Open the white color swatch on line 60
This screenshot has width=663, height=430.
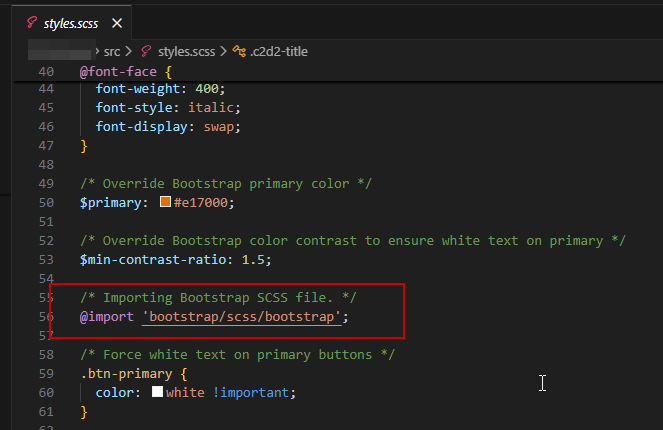coord(157,392)
